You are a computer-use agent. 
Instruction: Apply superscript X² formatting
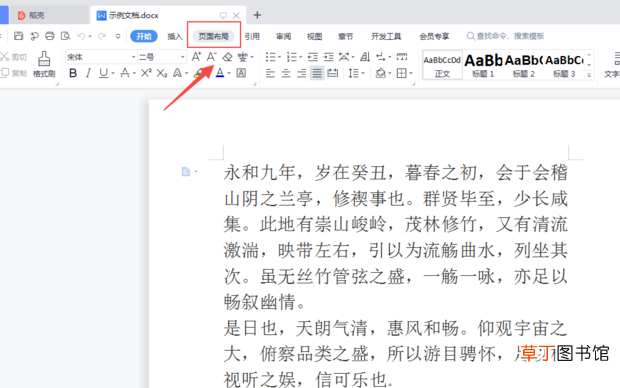146,73
